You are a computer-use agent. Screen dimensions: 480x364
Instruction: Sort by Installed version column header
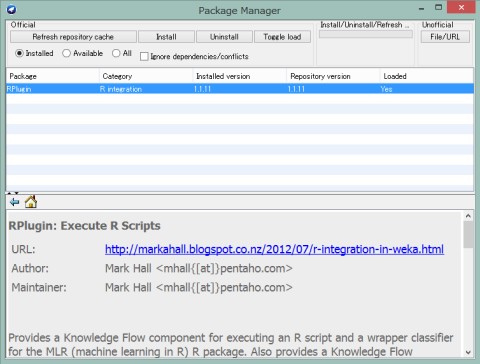click(240, 76)
